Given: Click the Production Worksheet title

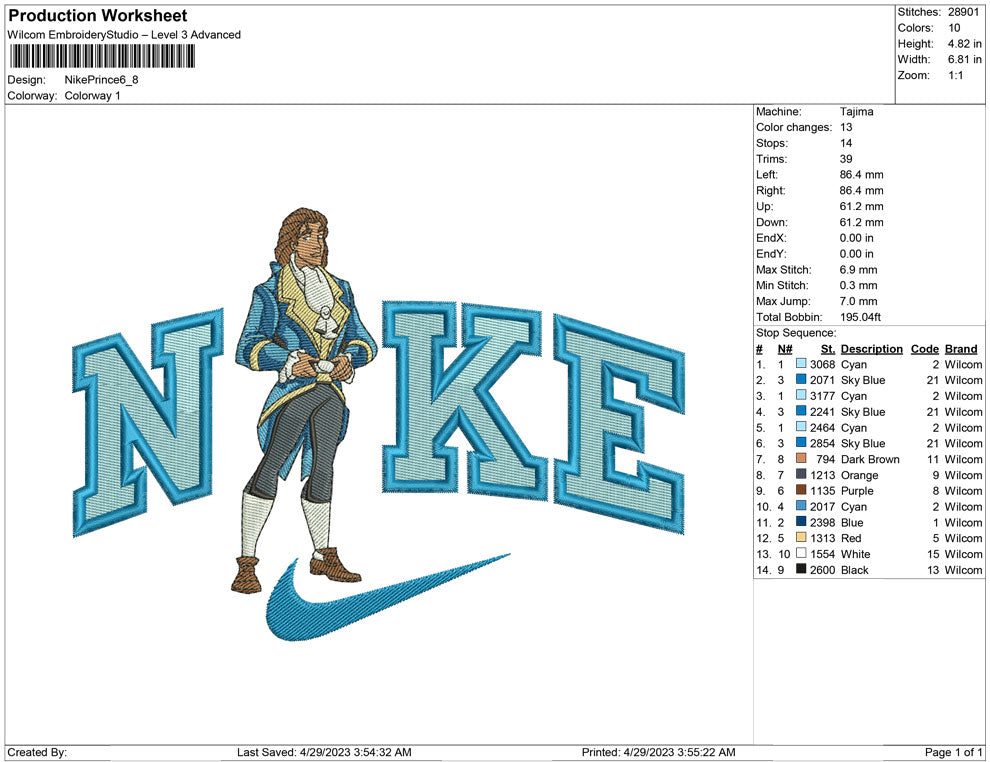Looking at the screenshot, I should pos(97,16).
